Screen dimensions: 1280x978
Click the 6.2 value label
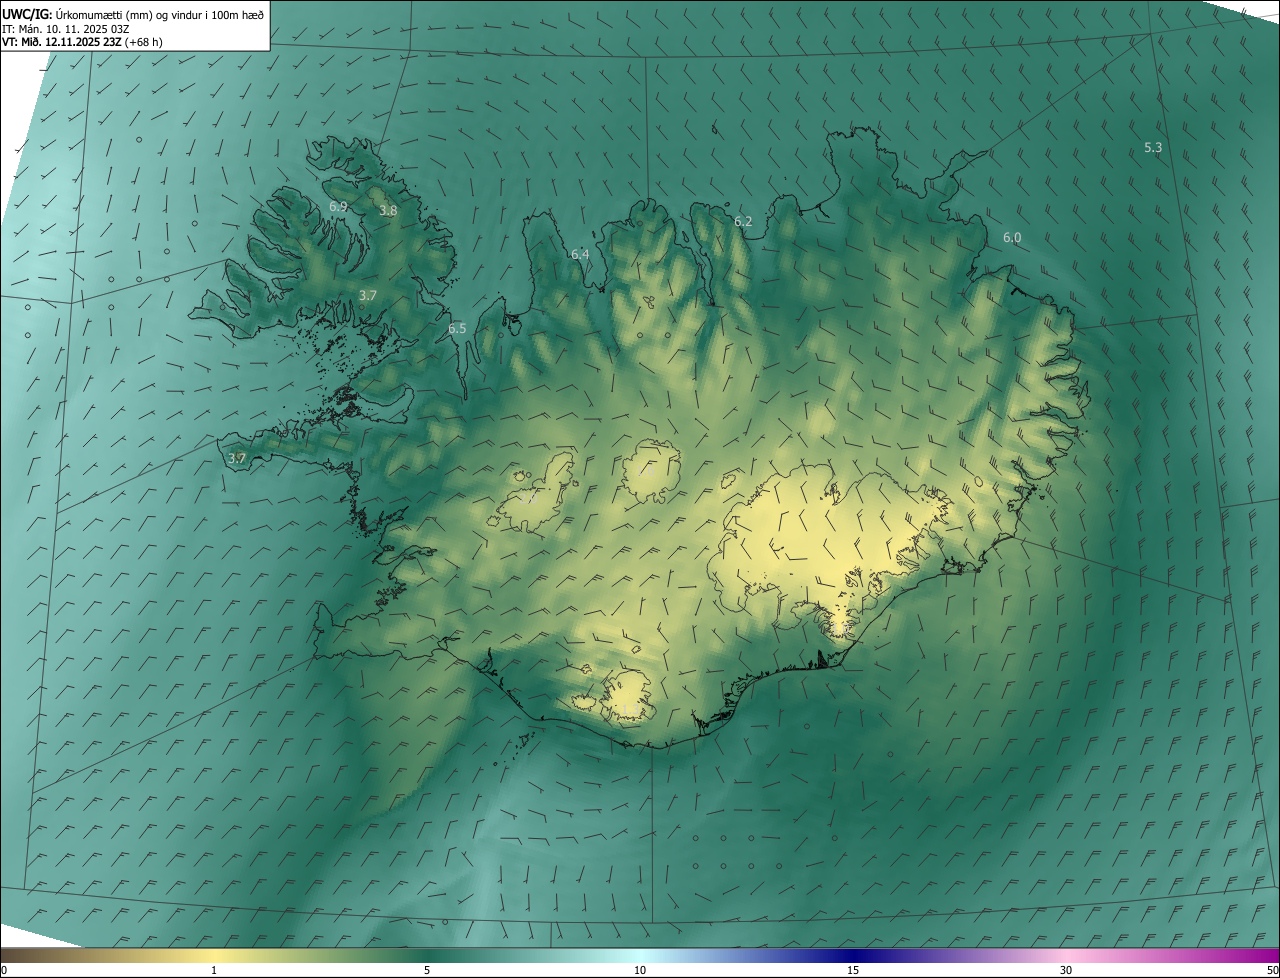[743, 221]
